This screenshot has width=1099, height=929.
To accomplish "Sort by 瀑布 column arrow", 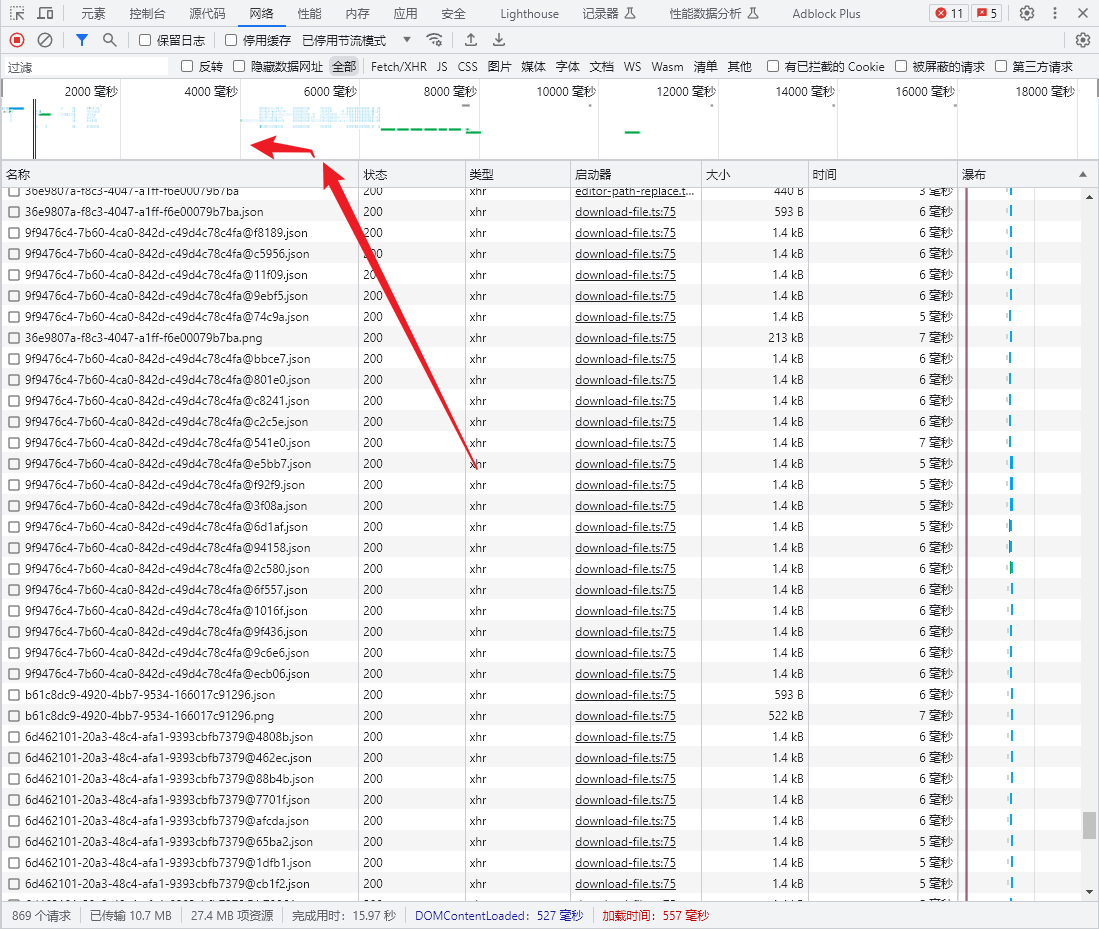I will [1083, 174].
